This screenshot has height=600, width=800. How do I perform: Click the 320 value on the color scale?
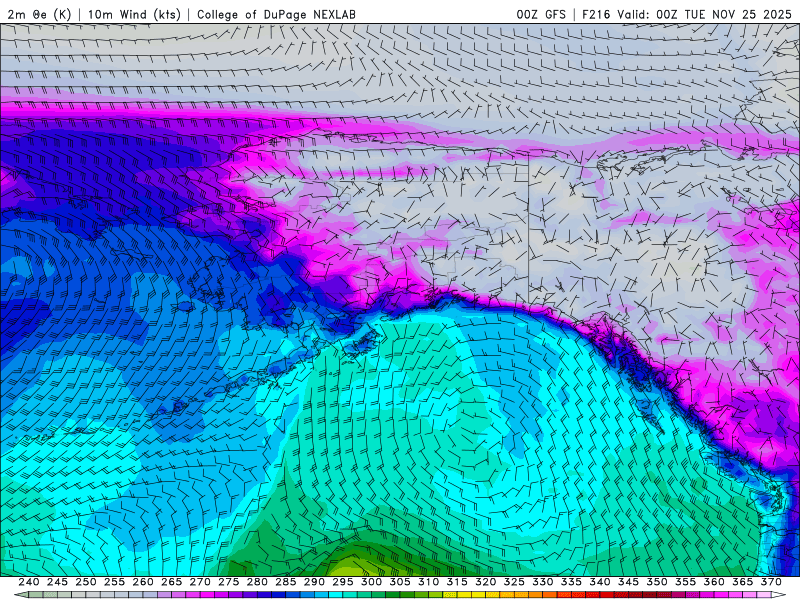point(486,582)
